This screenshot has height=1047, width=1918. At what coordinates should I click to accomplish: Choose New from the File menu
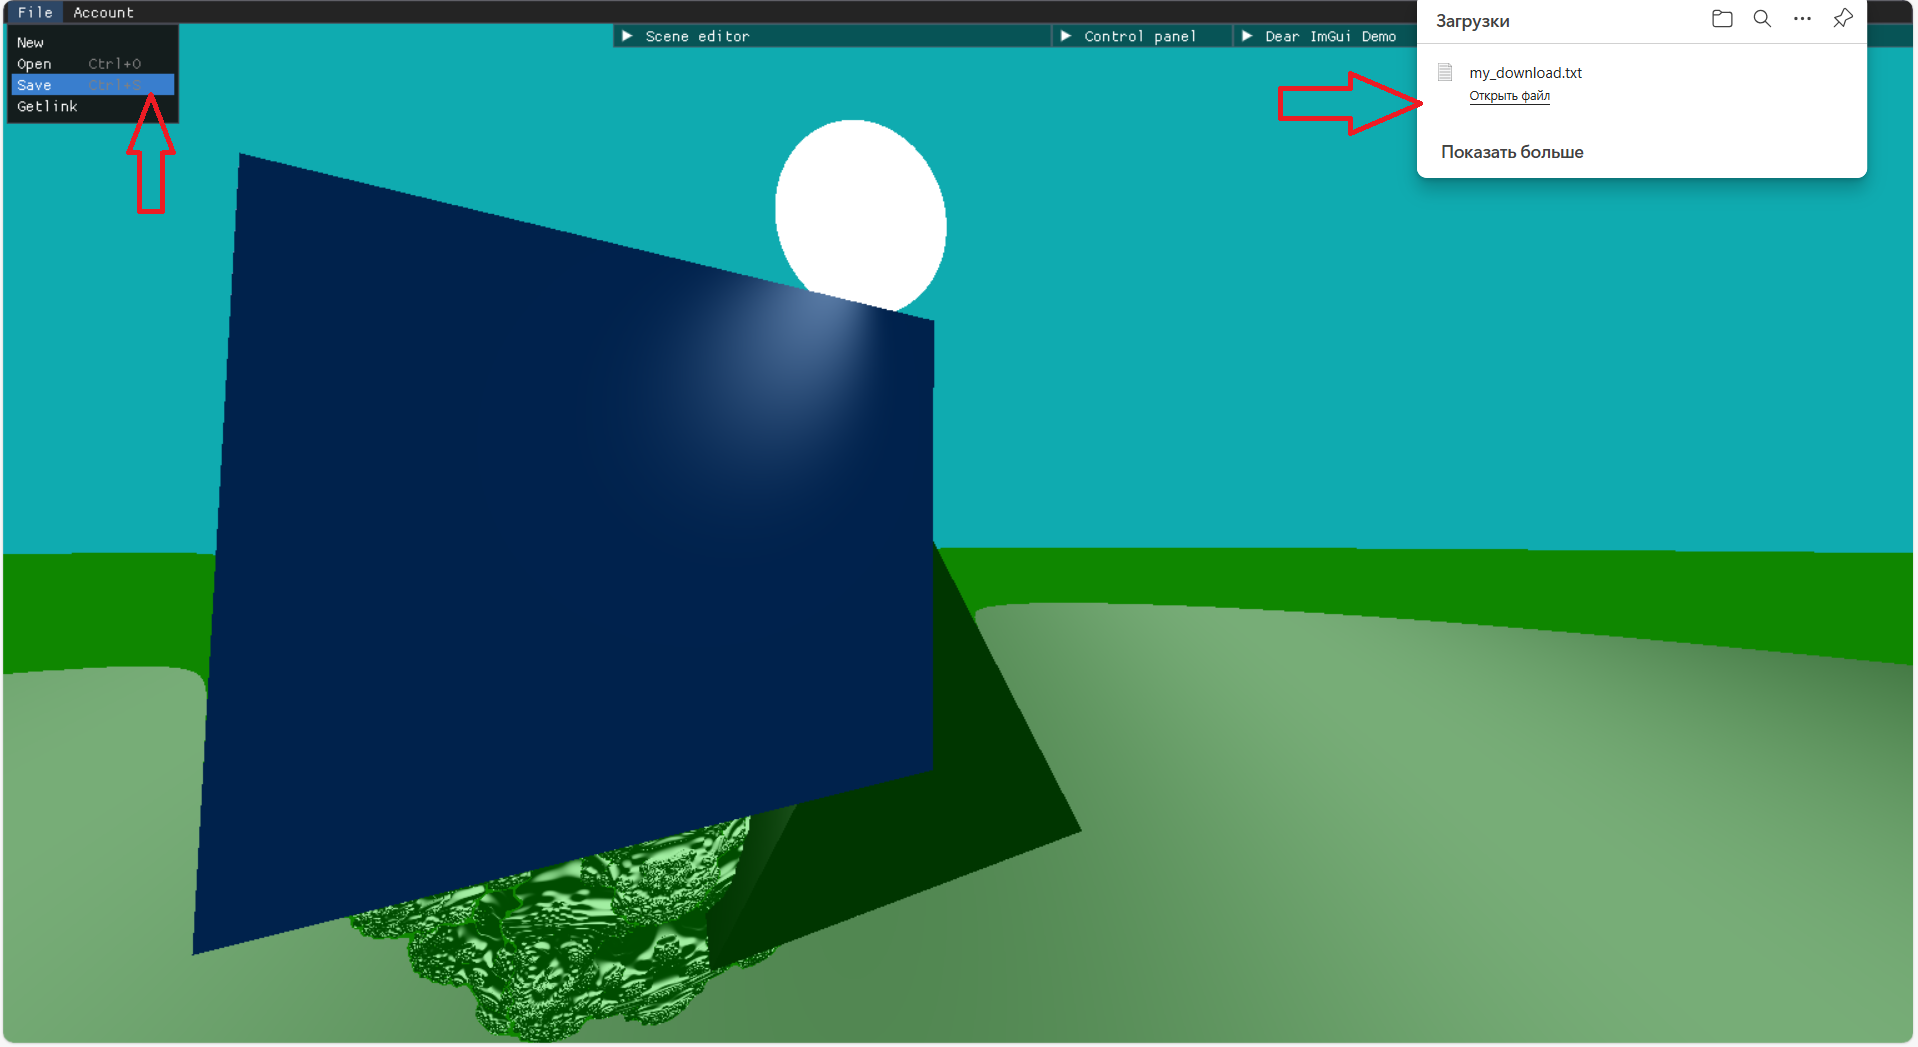[31, 43]
